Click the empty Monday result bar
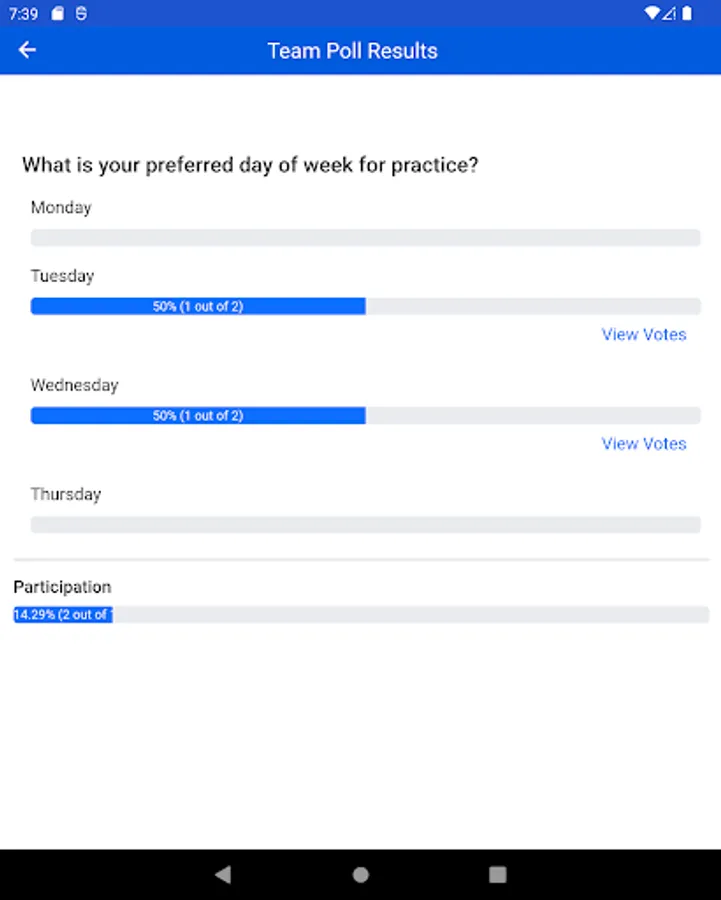Image resolution: width=721 pixels, height=900 pixels. [365, 238]
